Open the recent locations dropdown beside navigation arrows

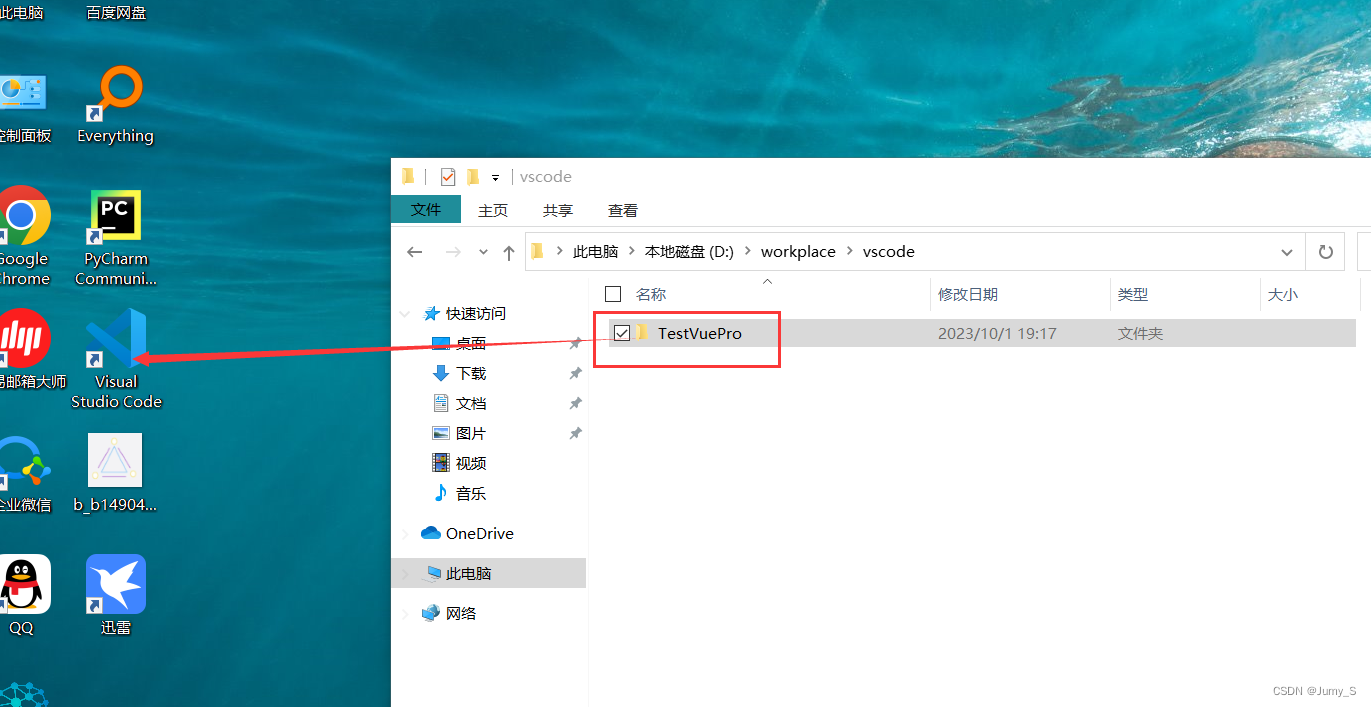(x=483, y=251)
